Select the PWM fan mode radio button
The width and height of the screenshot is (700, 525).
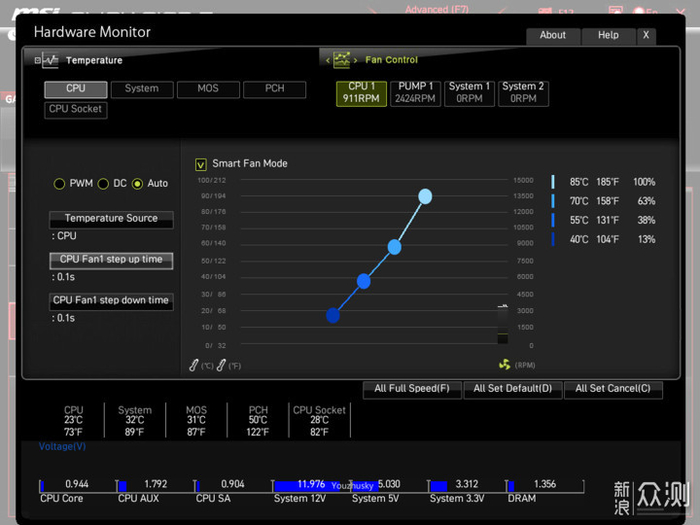(x=59, y=184)
